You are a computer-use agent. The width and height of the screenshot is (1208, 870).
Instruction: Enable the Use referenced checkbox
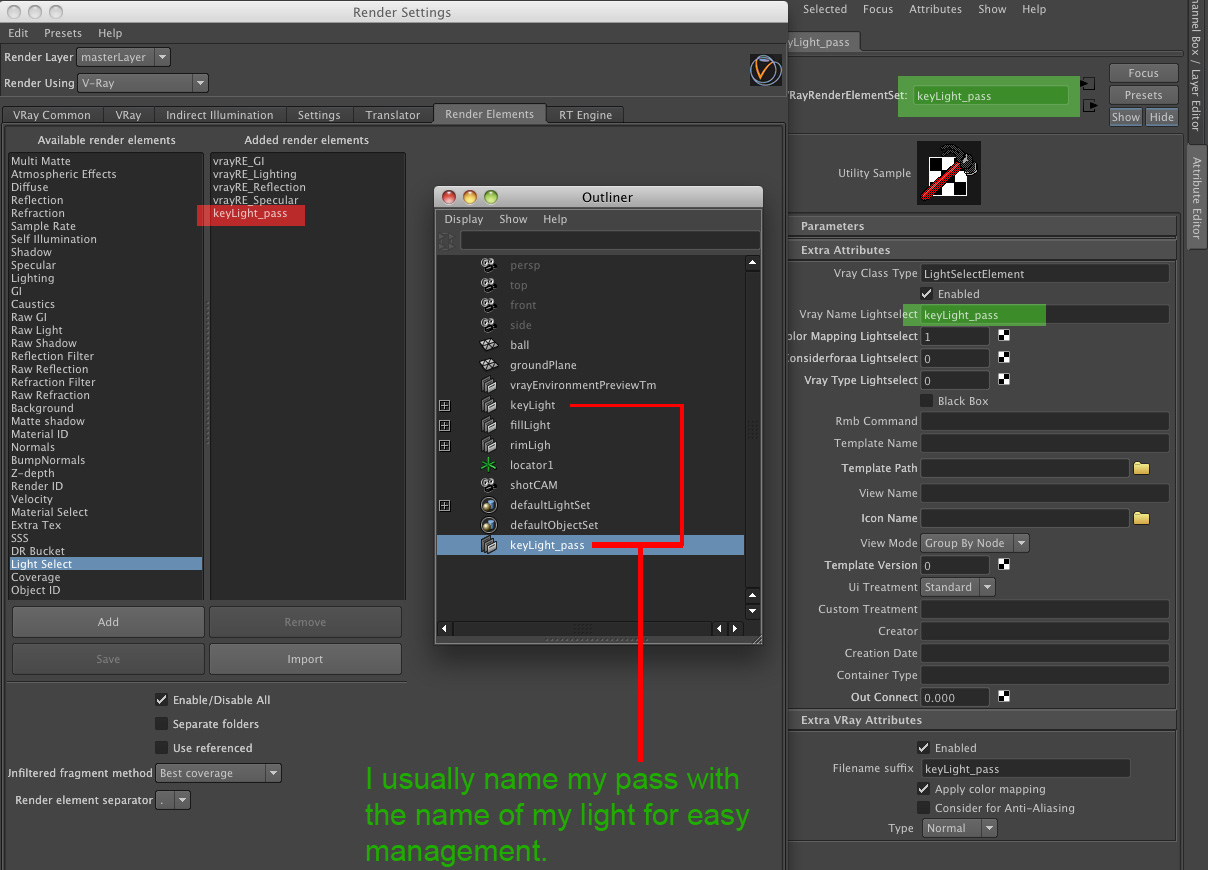(x=161, y=748)
